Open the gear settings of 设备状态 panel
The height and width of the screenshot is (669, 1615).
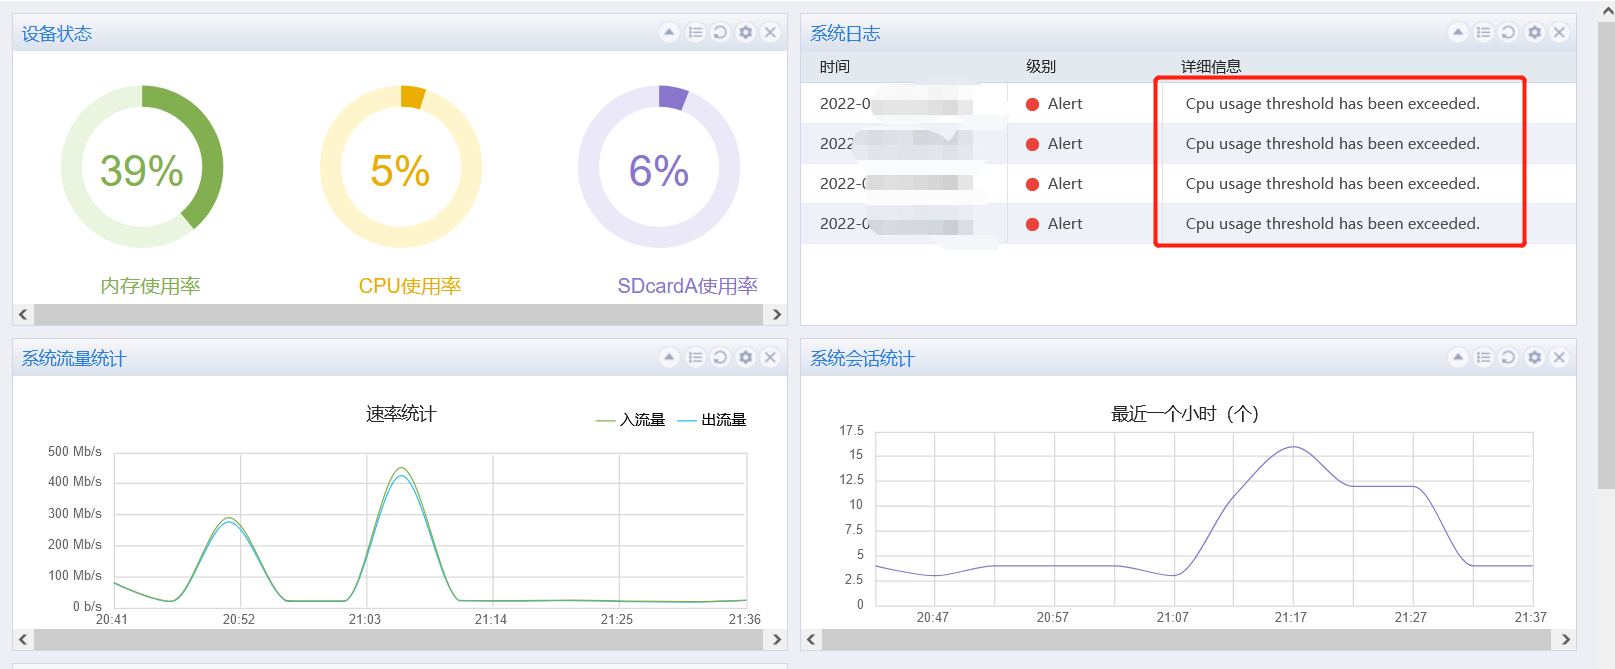pyautogui.click(x=745, y=32)
